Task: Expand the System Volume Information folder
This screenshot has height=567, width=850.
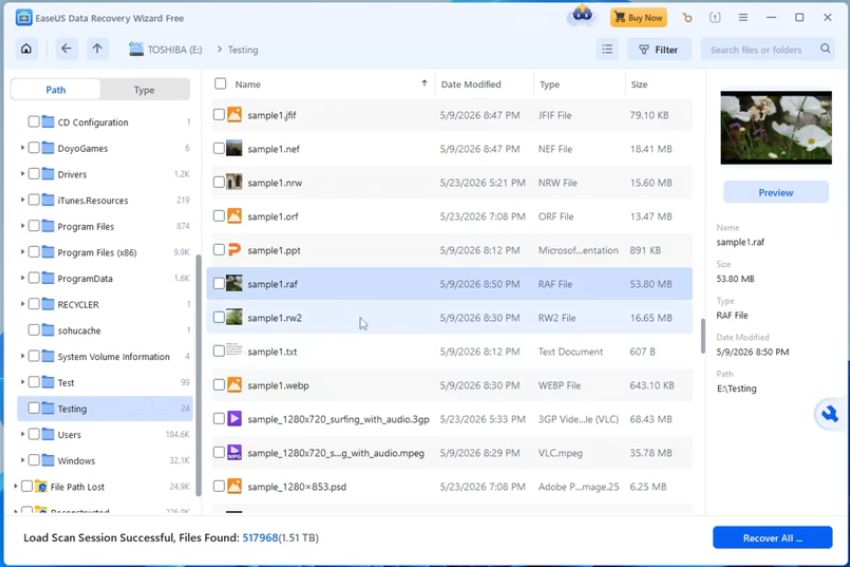Action: [x=22, y=356]
